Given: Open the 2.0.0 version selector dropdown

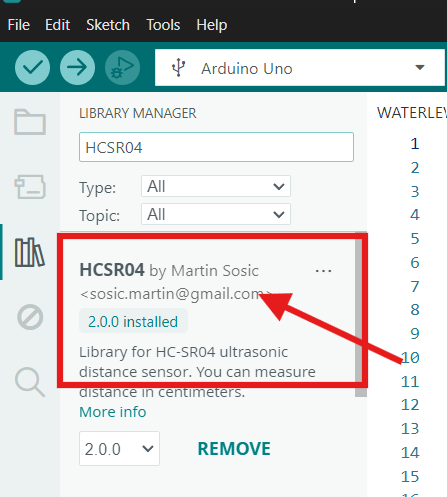Looking at the screenshot, I should pos(119,449).
